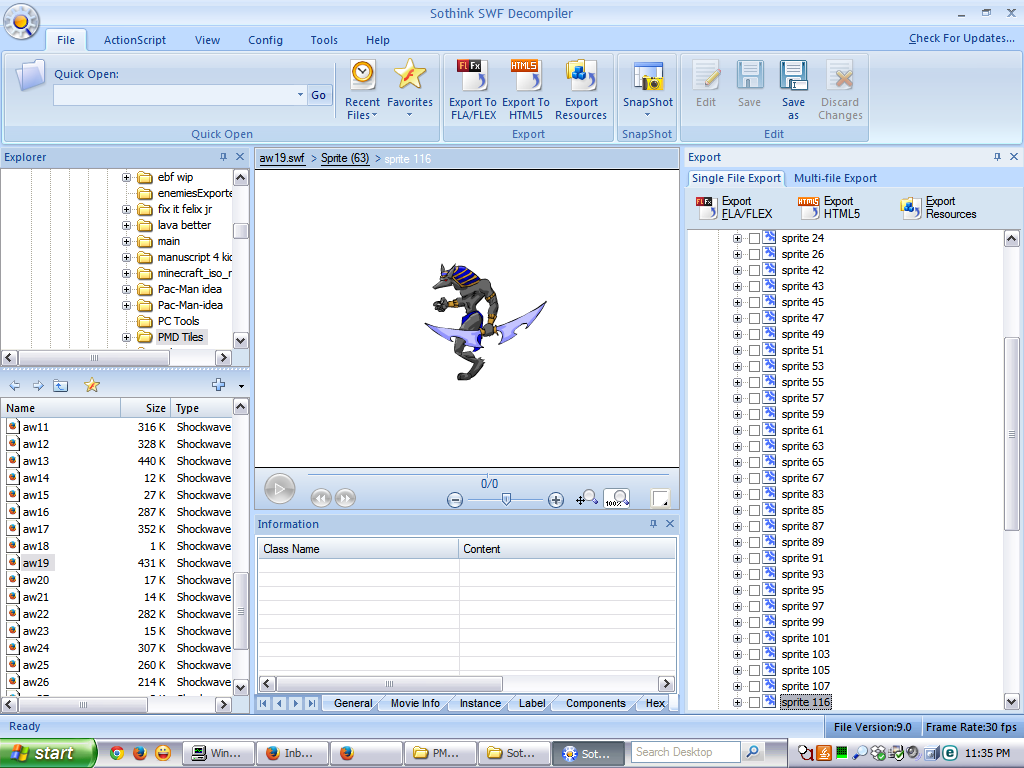The height and width of the screenshot is (768, 1024).
Task: Step to the next frame
Action: pos(345,498)
